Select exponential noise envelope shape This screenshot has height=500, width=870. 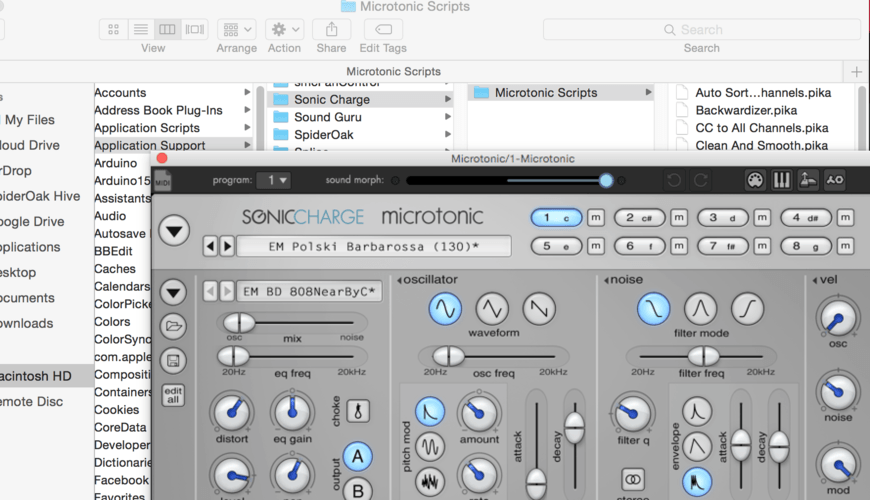[697, 411]
